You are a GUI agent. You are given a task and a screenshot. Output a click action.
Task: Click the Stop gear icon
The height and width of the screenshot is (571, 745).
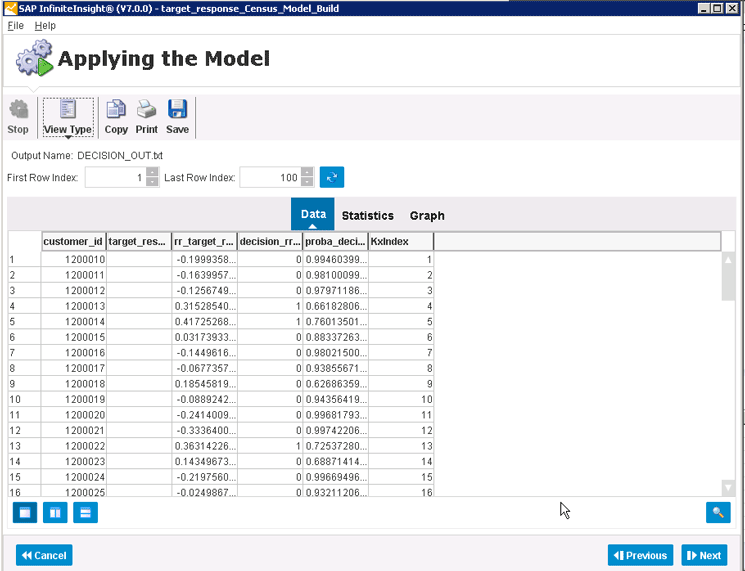click(18, 111)
